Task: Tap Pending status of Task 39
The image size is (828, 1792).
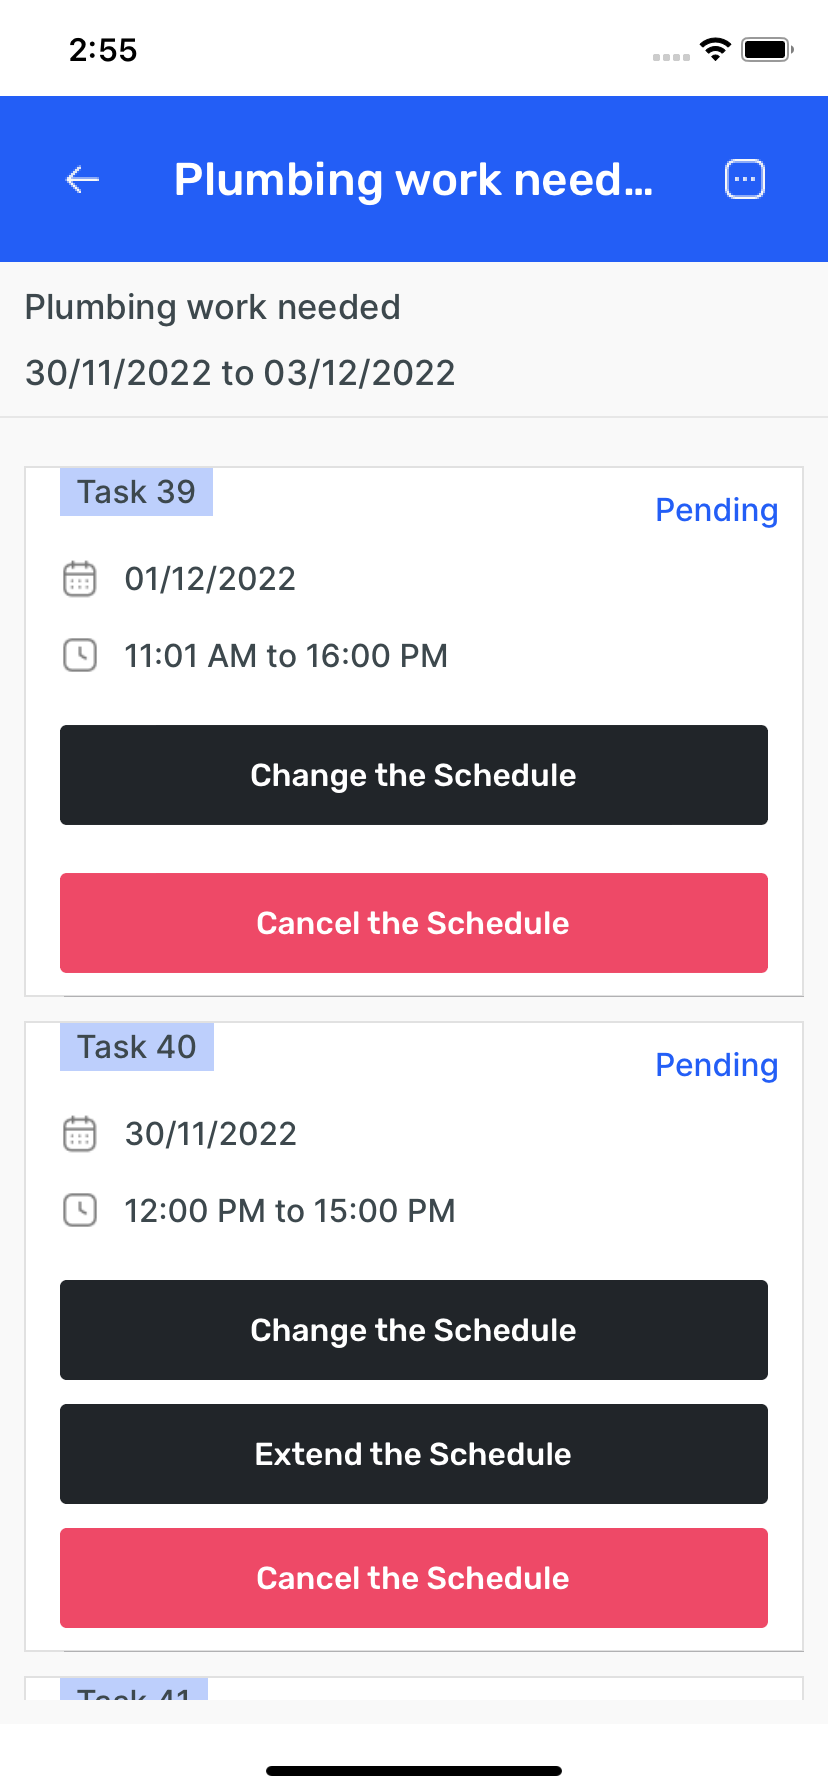Action: coord(716,510)
